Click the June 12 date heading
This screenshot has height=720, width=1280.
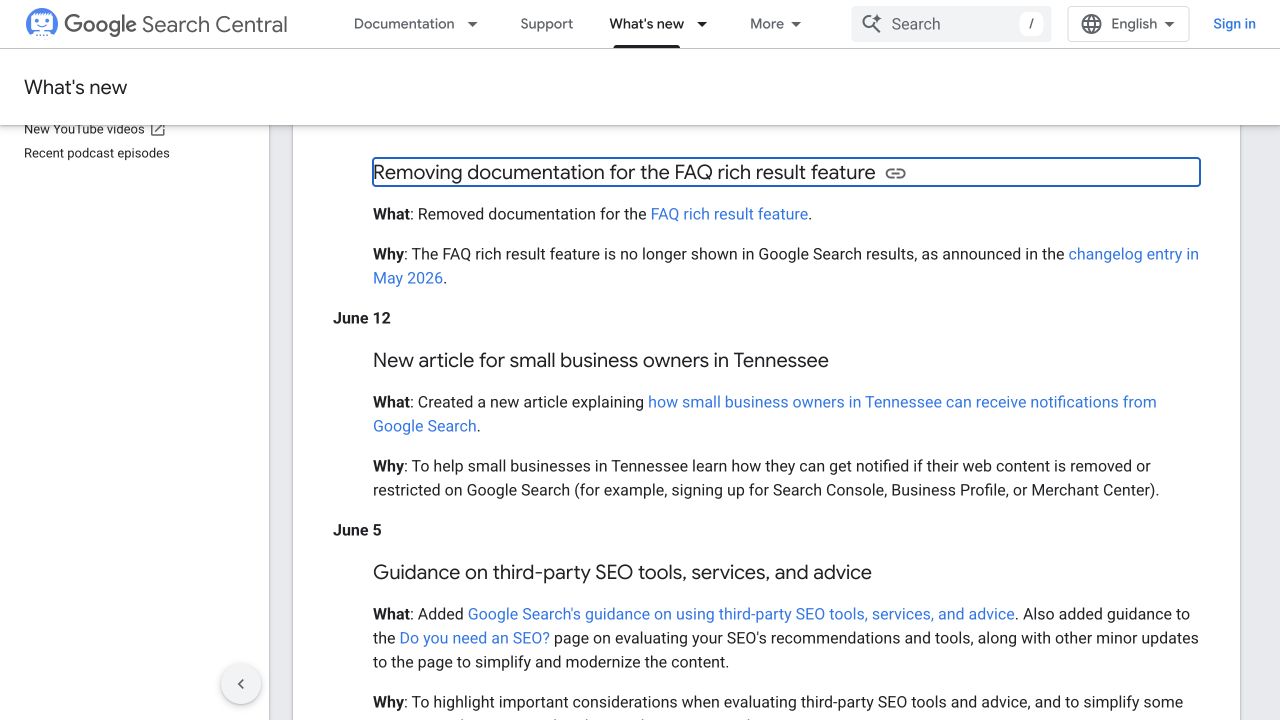pyautogui.click(x=362, y=318)
